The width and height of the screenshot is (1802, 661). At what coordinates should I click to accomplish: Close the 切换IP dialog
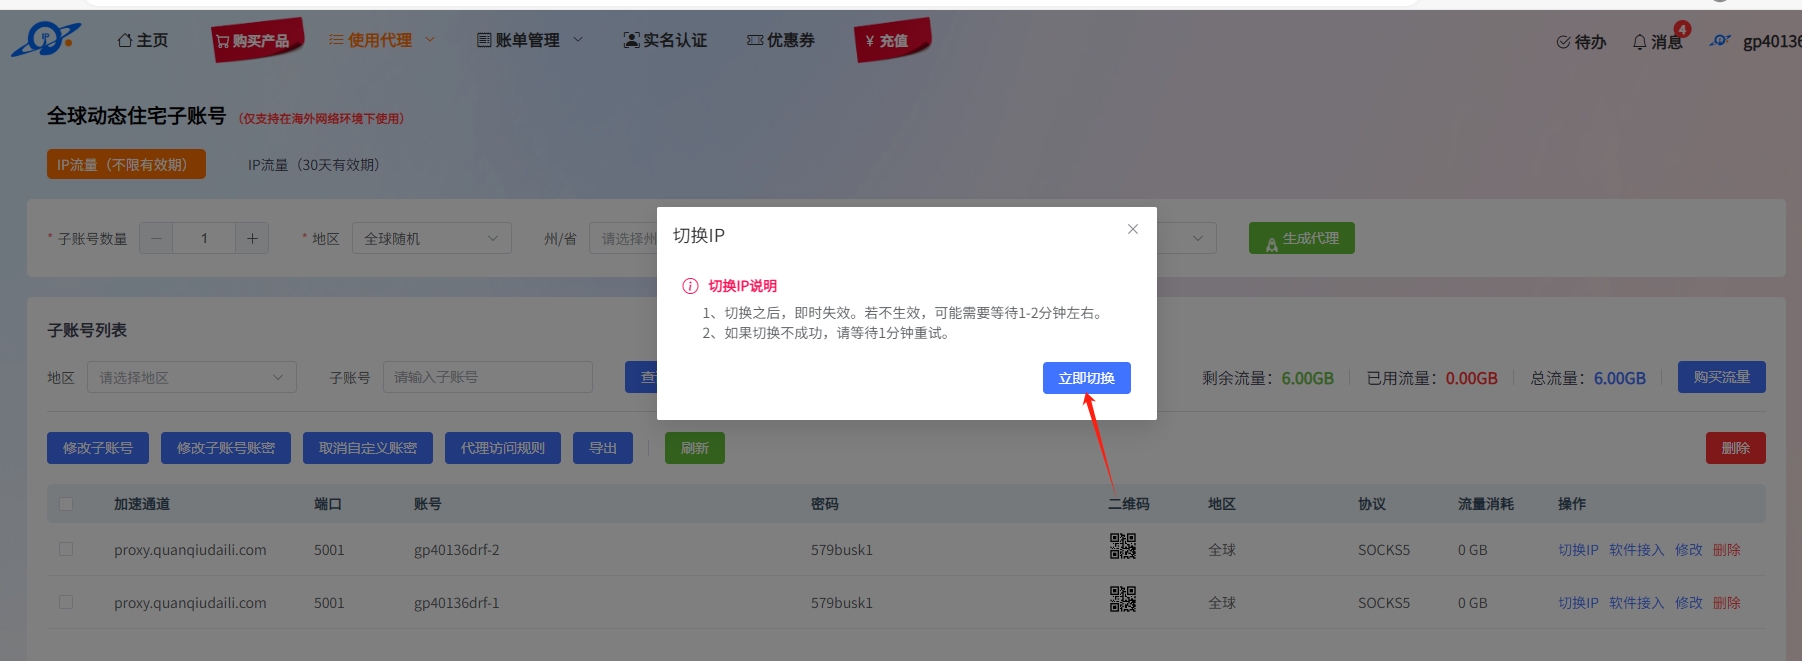click(x=1132, y=229)
